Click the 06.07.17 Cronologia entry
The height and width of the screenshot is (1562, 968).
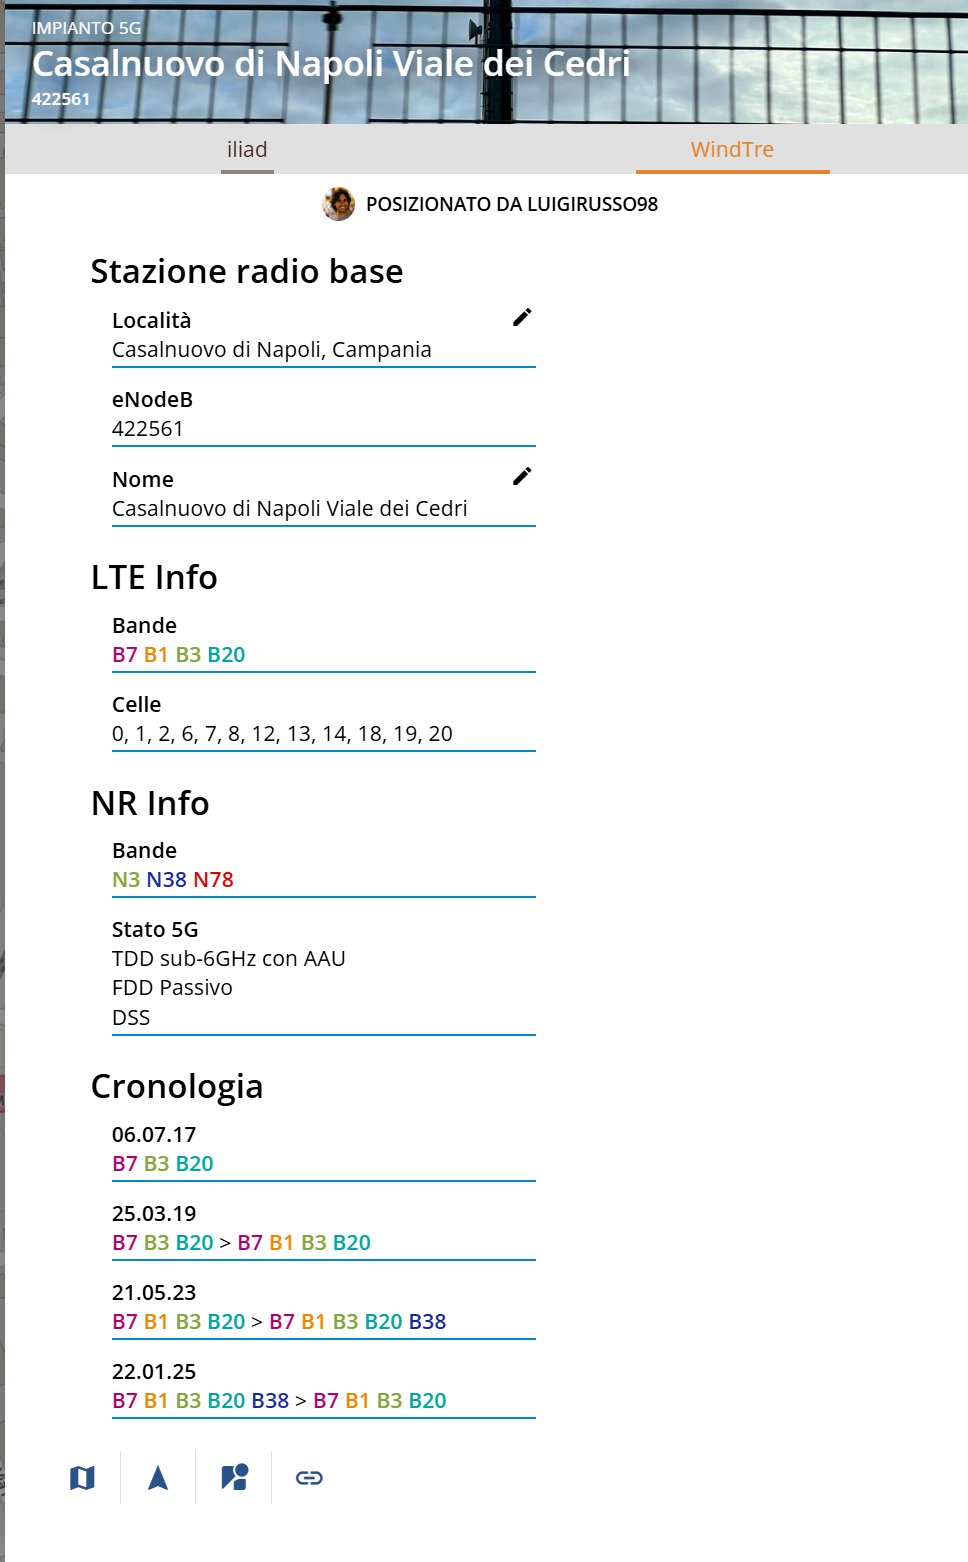(x=154, y=1135)
